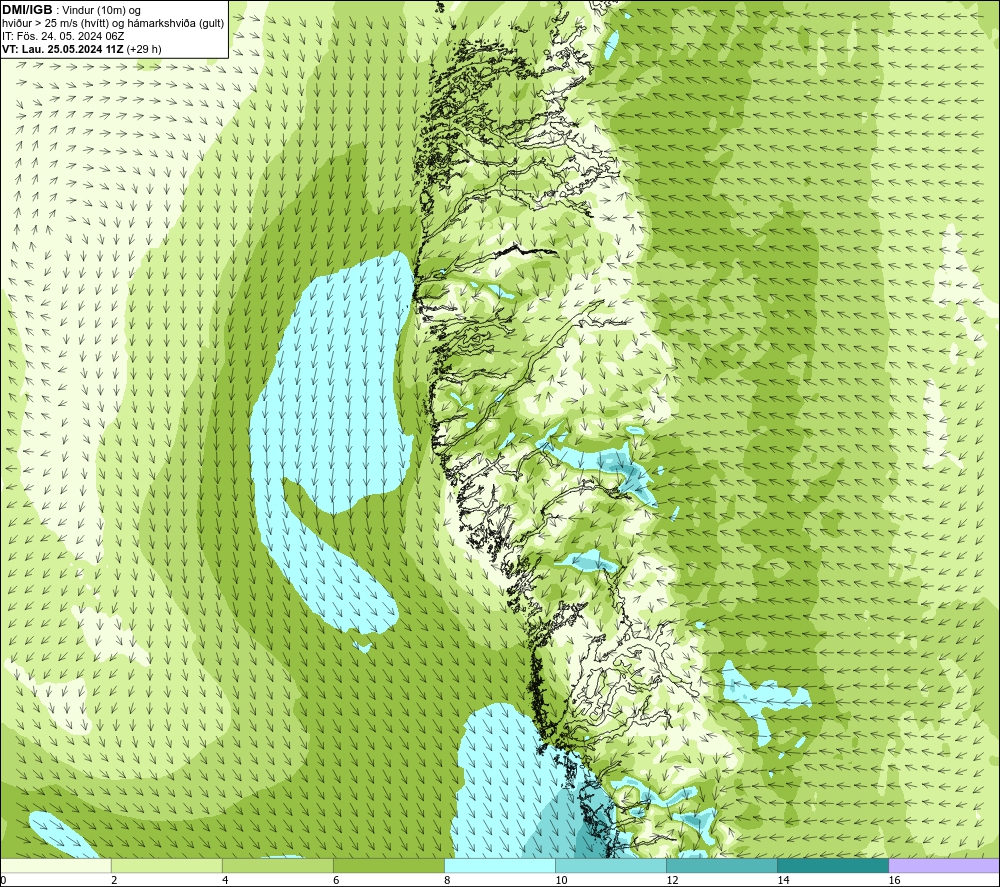Click the 10–12 m/s turquoise legend swatch

(610, 865)
